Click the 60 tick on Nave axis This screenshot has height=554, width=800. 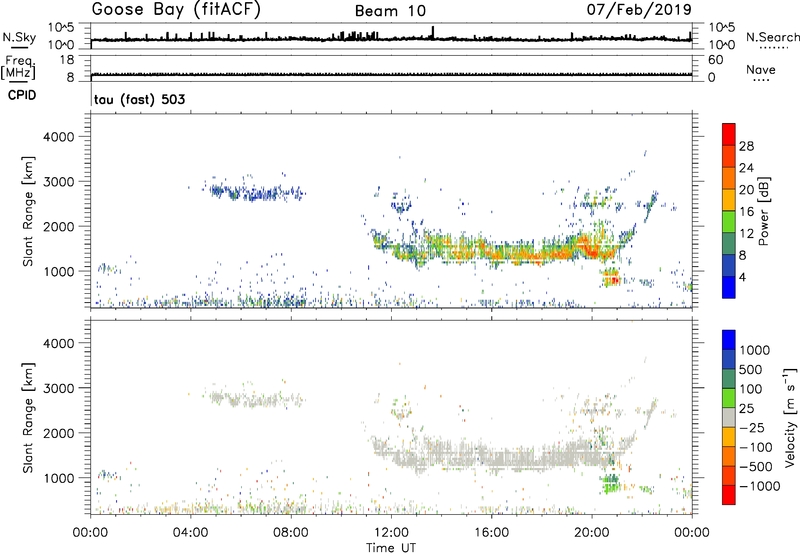pyautogui.click(x=716, y=60)
